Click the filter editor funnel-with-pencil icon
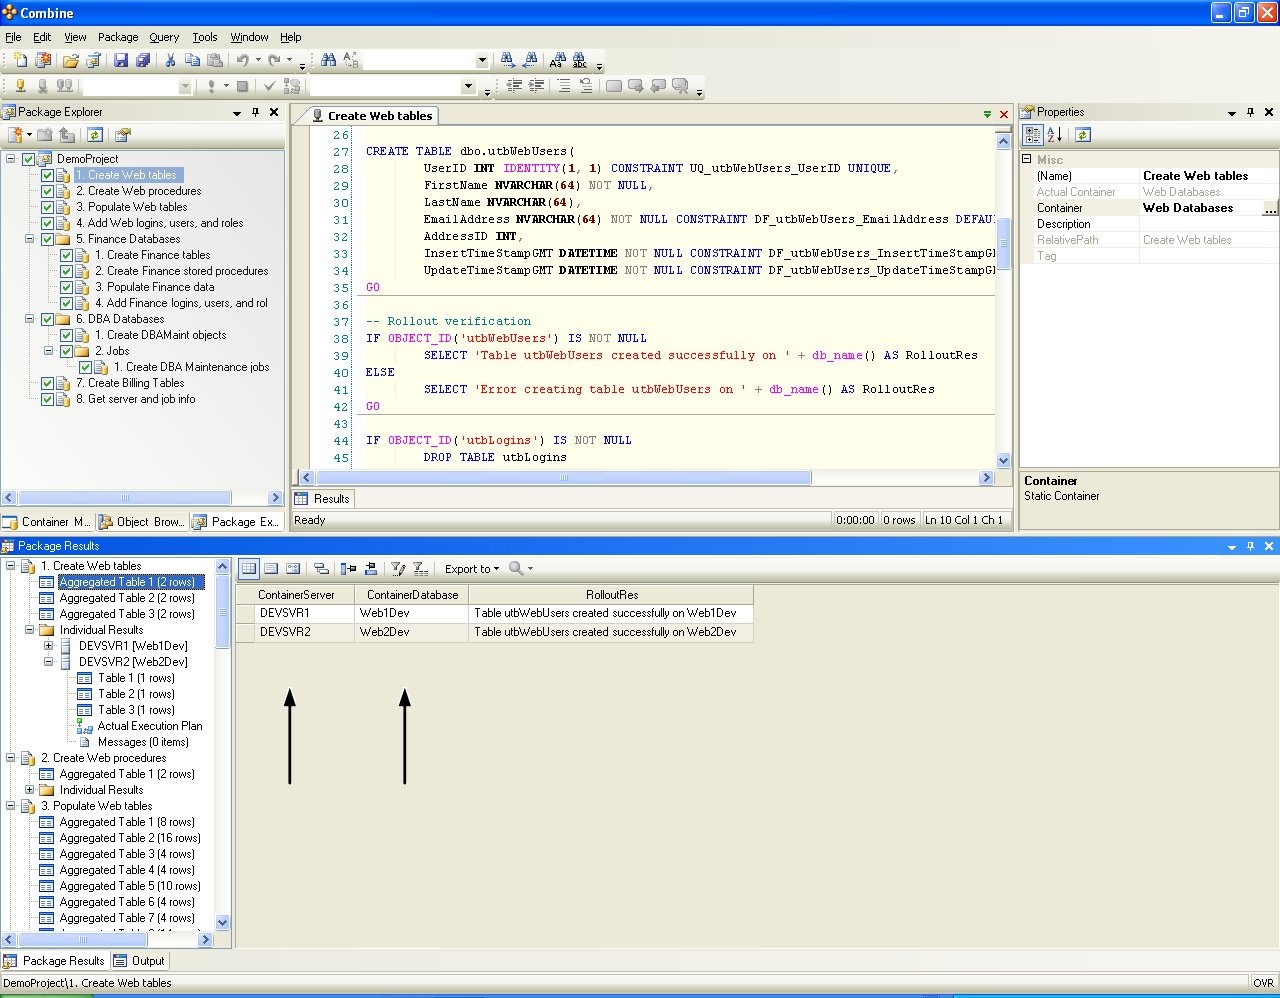 point(398,569)
